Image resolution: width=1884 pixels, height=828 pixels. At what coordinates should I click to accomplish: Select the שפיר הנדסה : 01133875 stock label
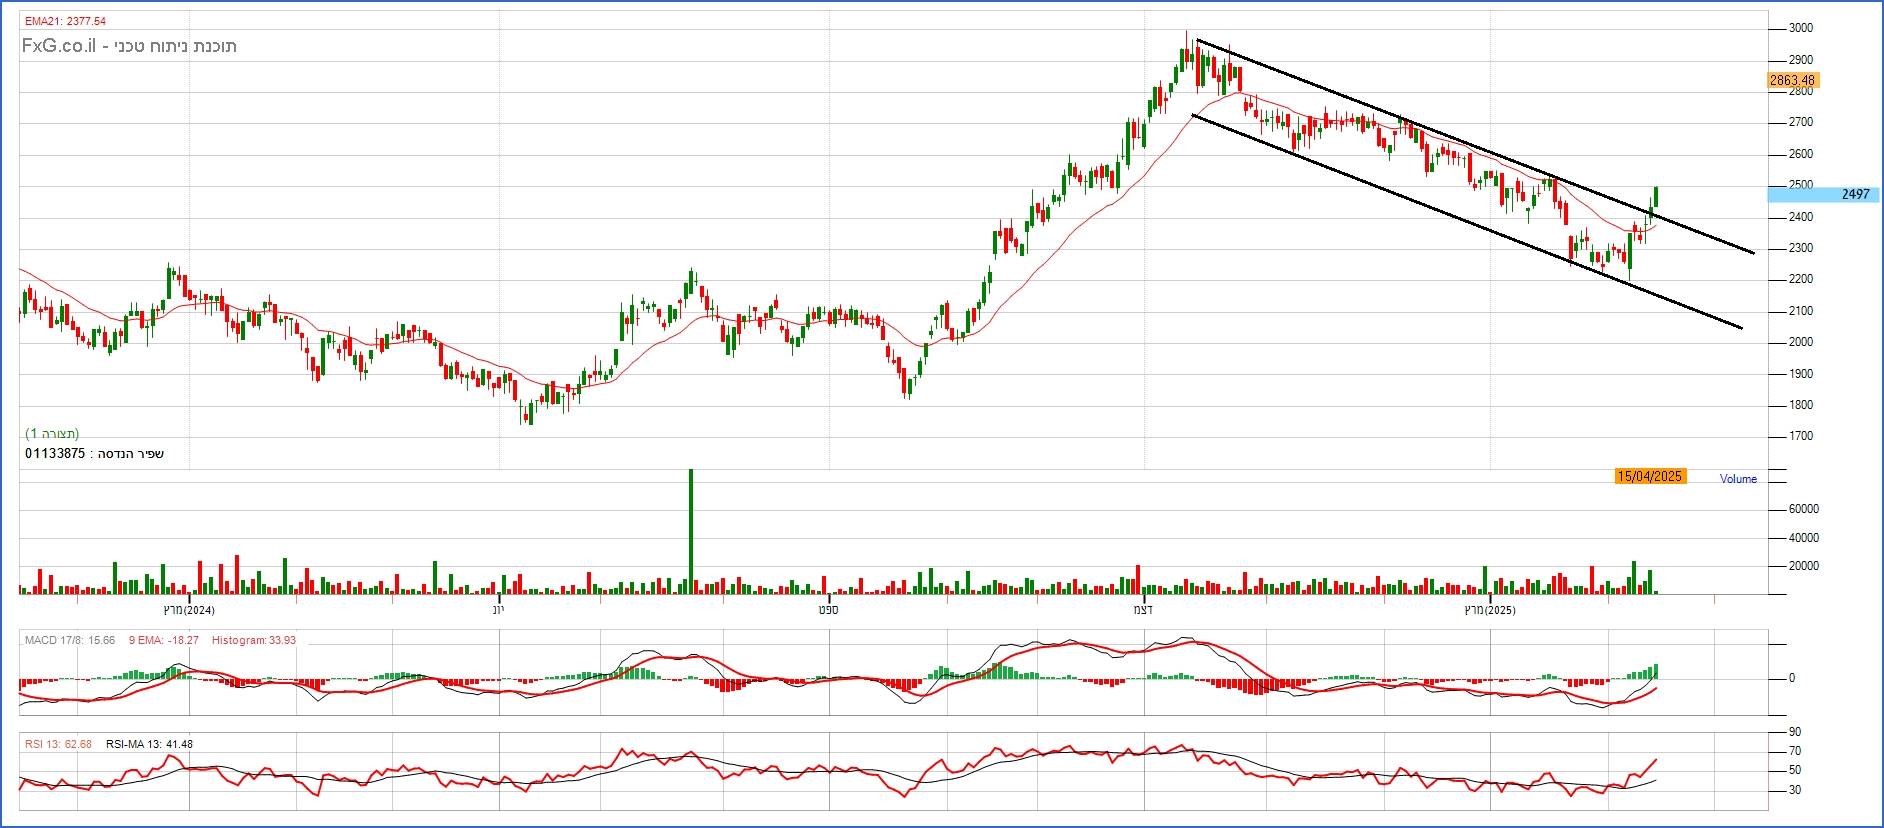click(x=94, y=454)
